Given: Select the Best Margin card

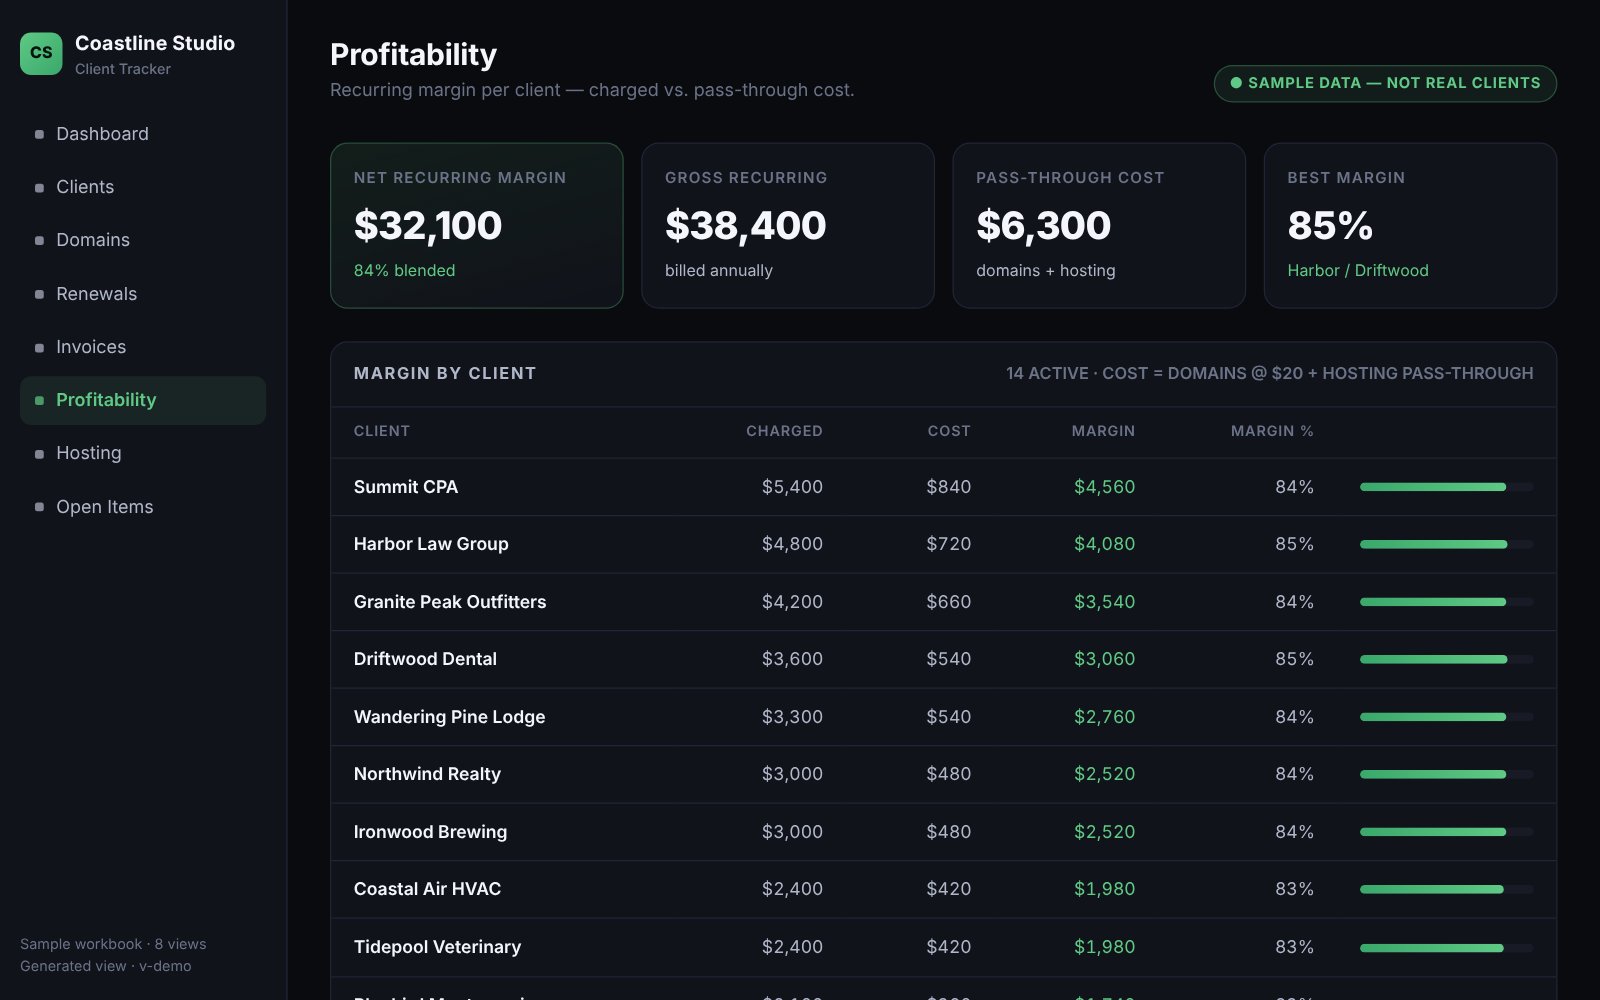Looking at the screenshot, I should [x=1410, y=225].
